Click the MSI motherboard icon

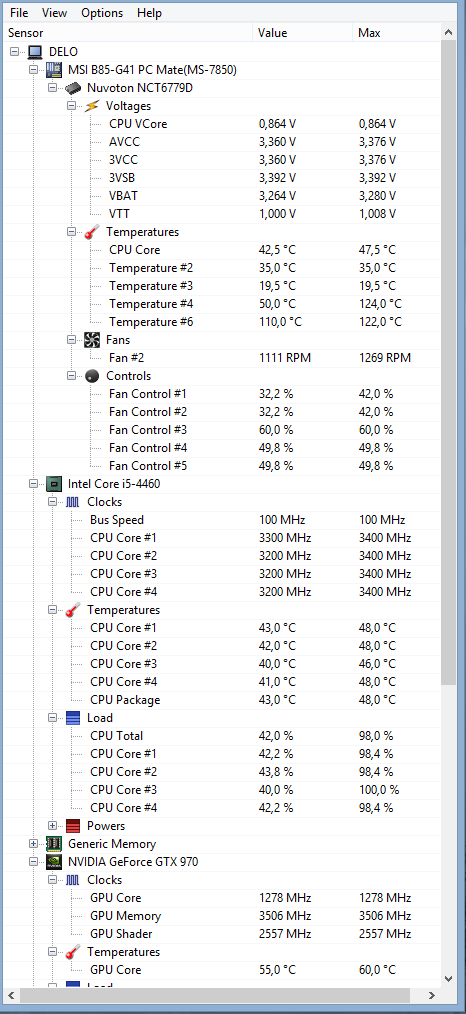(x=54, y=69)
